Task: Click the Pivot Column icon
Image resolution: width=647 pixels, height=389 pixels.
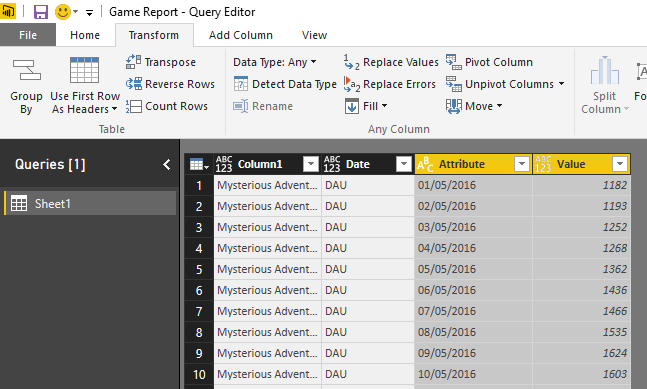Action: pyautogui.click(x=453, y=62)
